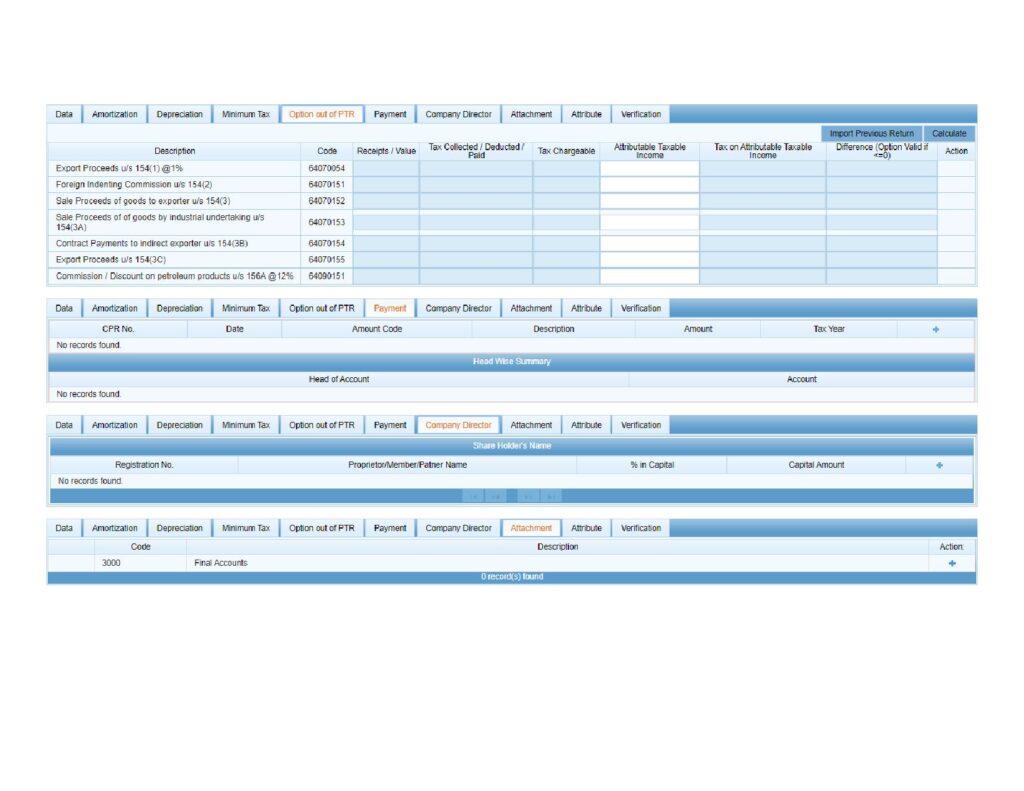Screen dimensions: 1024x791
Task: Click Attributable Taxable Income field for Contract Payments row
Action: point(649,243)
